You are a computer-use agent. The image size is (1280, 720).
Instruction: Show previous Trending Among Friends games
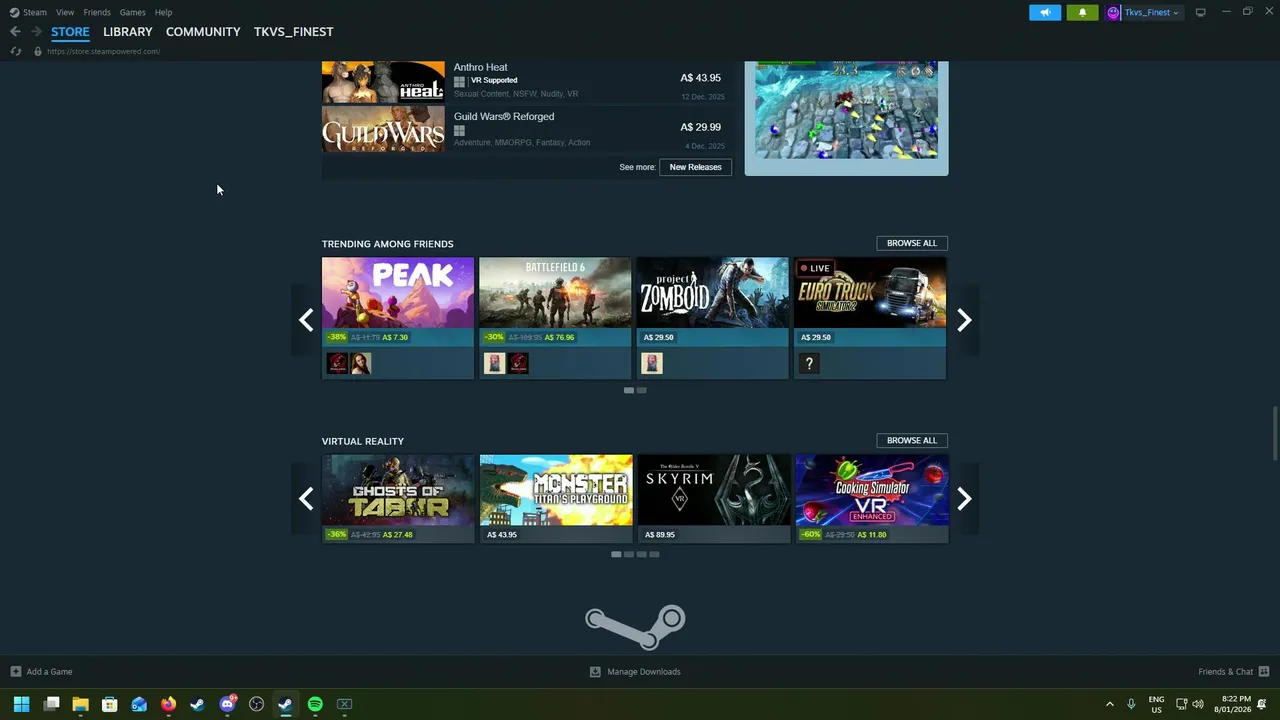tap(306, 320)
